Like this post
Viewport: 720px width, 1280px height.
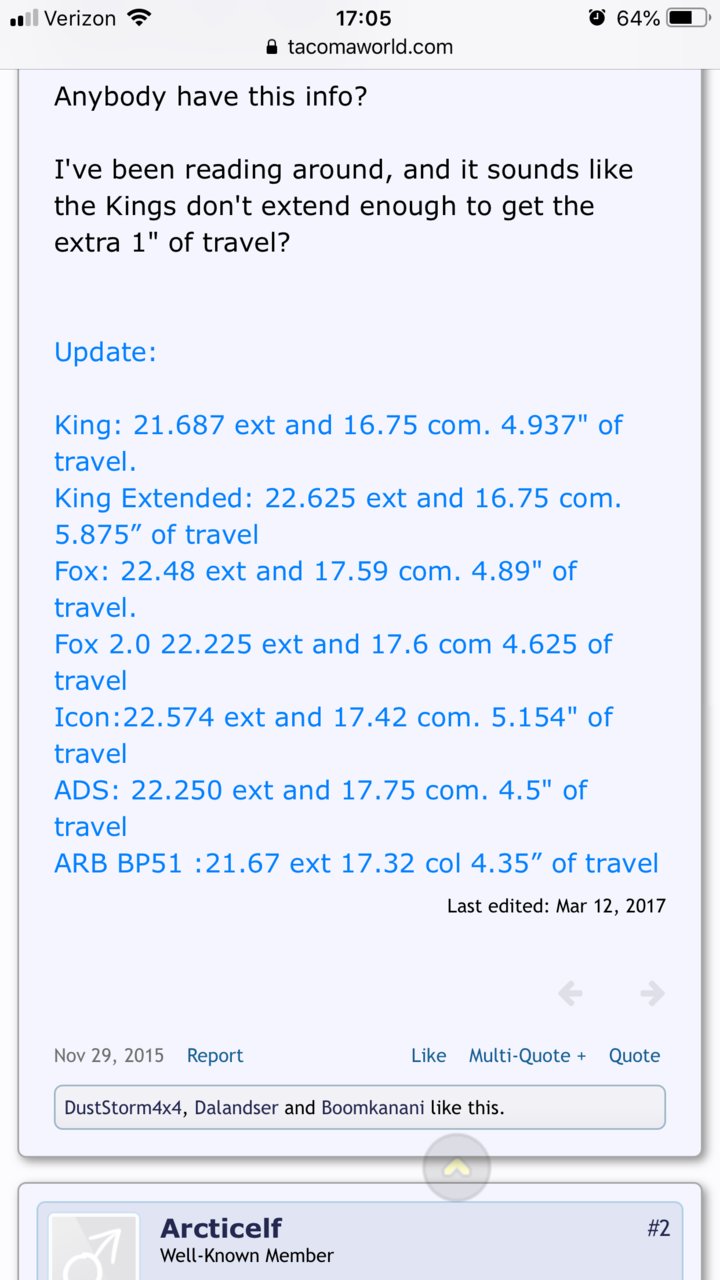coord(428,1055)
